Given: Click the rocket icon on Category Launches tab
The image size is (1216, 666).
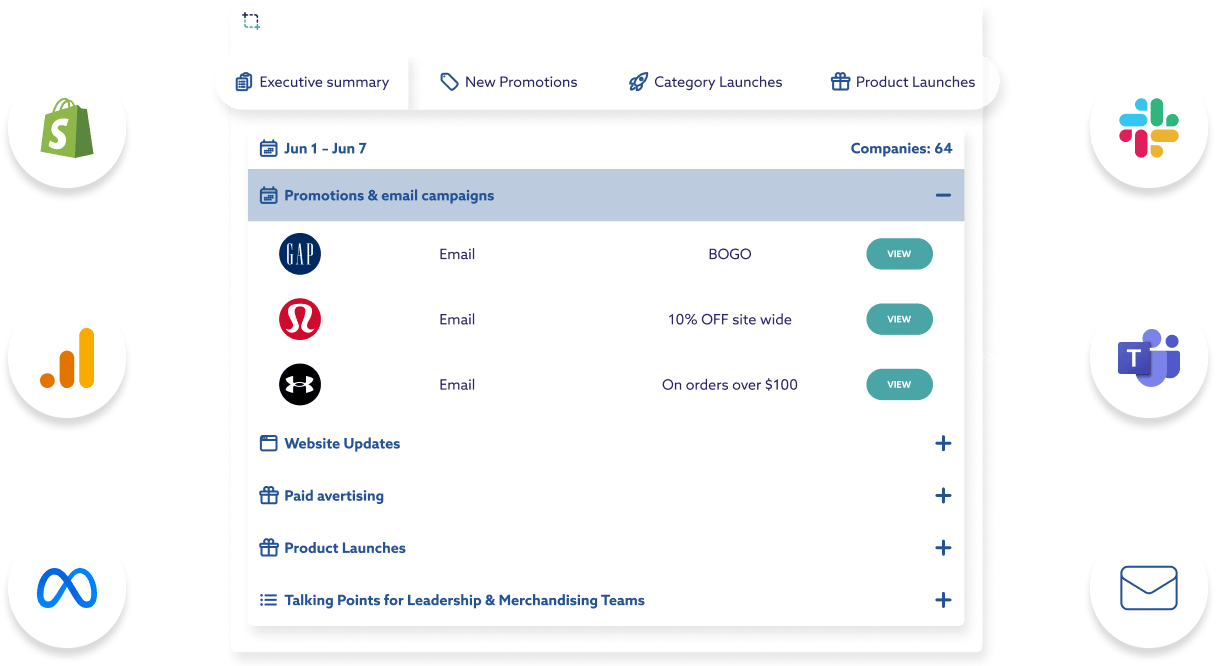Looking at the screenshot, I should click(638, 82).
